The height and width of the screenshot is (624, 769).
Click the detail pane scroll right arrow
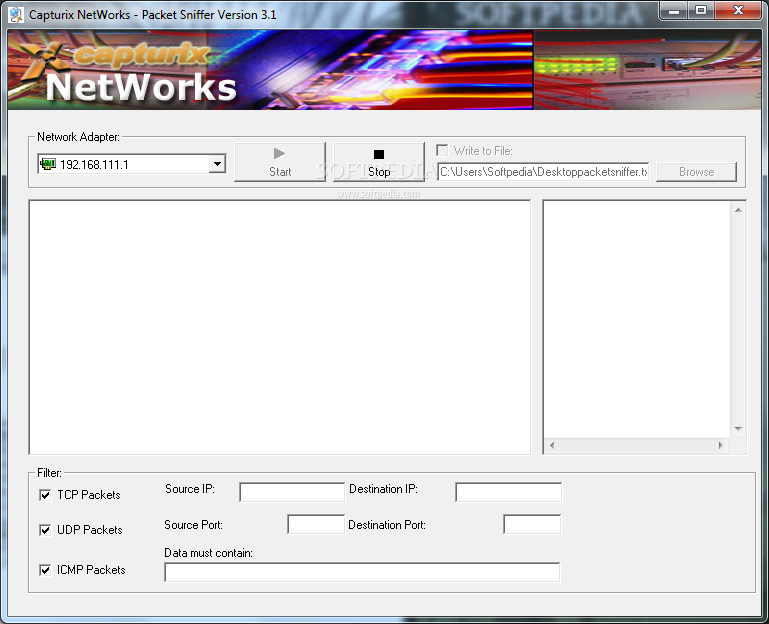click(720, 445)
